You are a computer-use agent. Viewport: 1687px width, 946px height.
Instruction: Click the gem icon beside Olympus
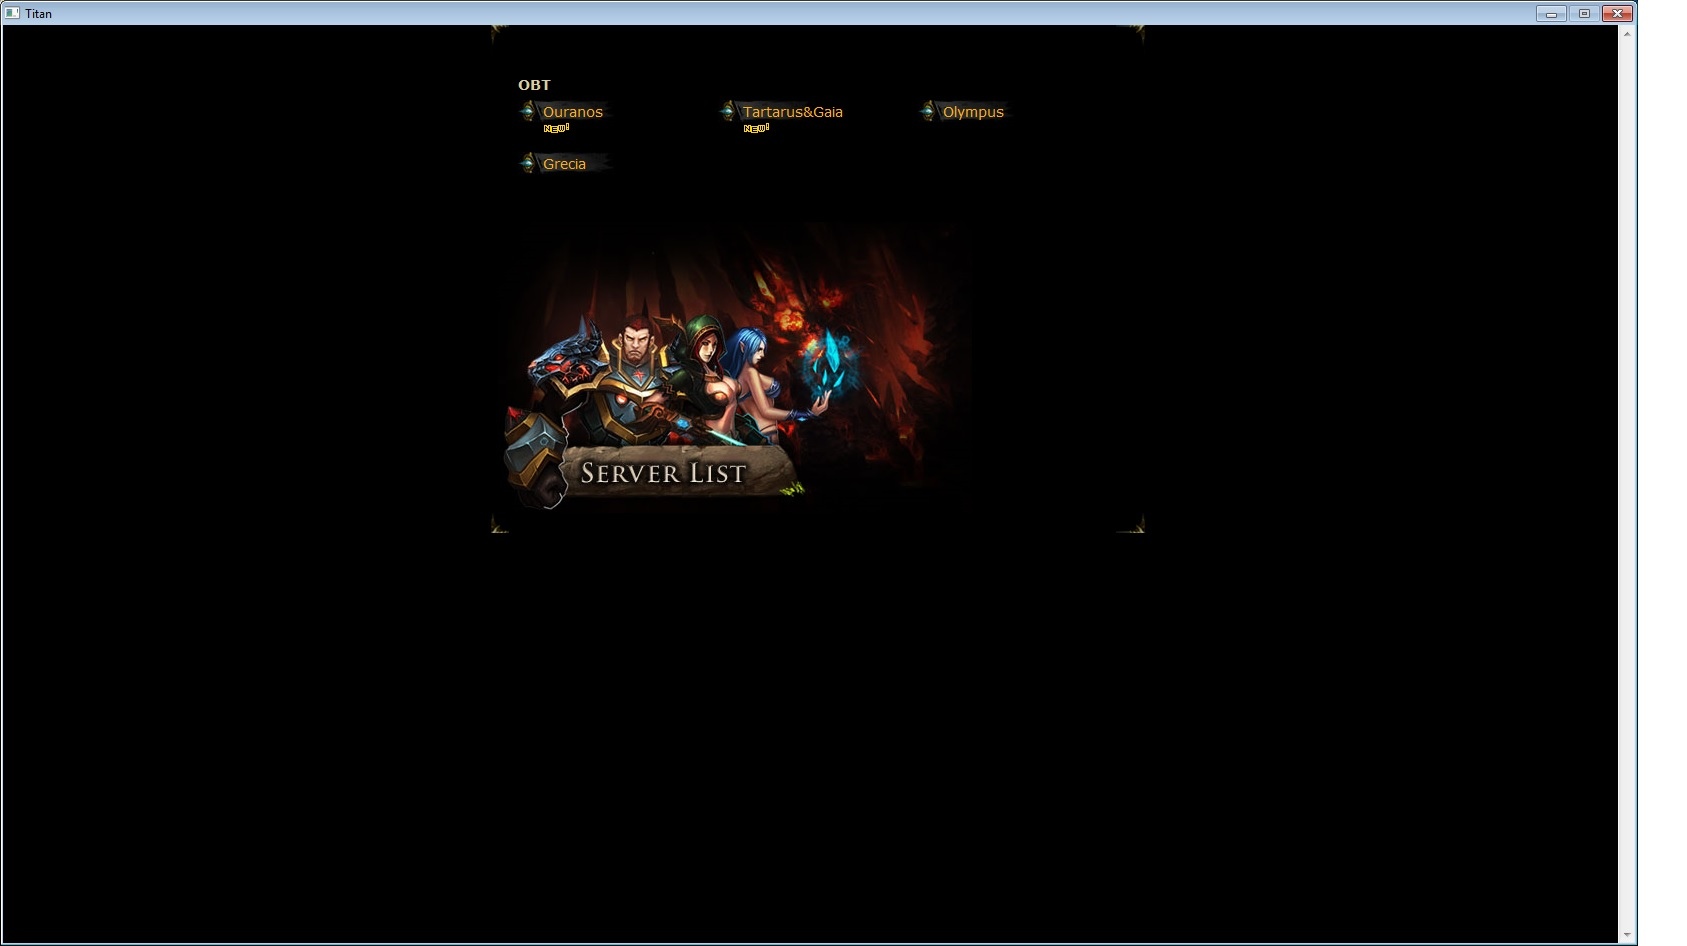(x=928, y=112)
